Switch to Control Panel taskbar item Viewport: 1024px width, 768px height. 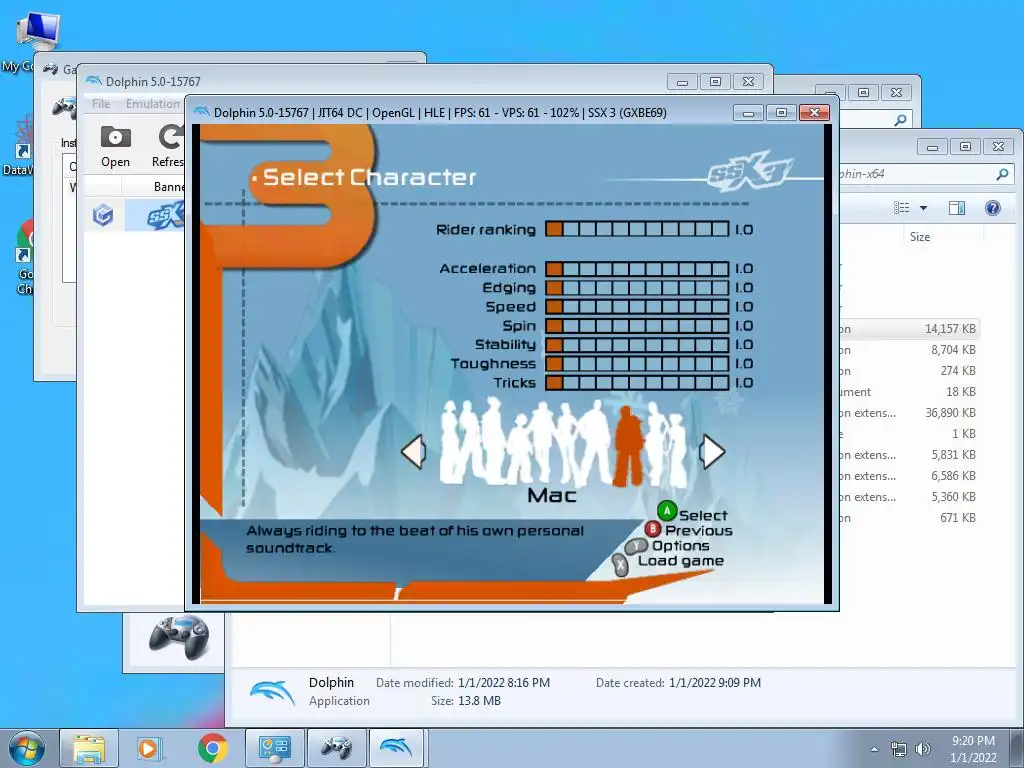click(274, 748)
